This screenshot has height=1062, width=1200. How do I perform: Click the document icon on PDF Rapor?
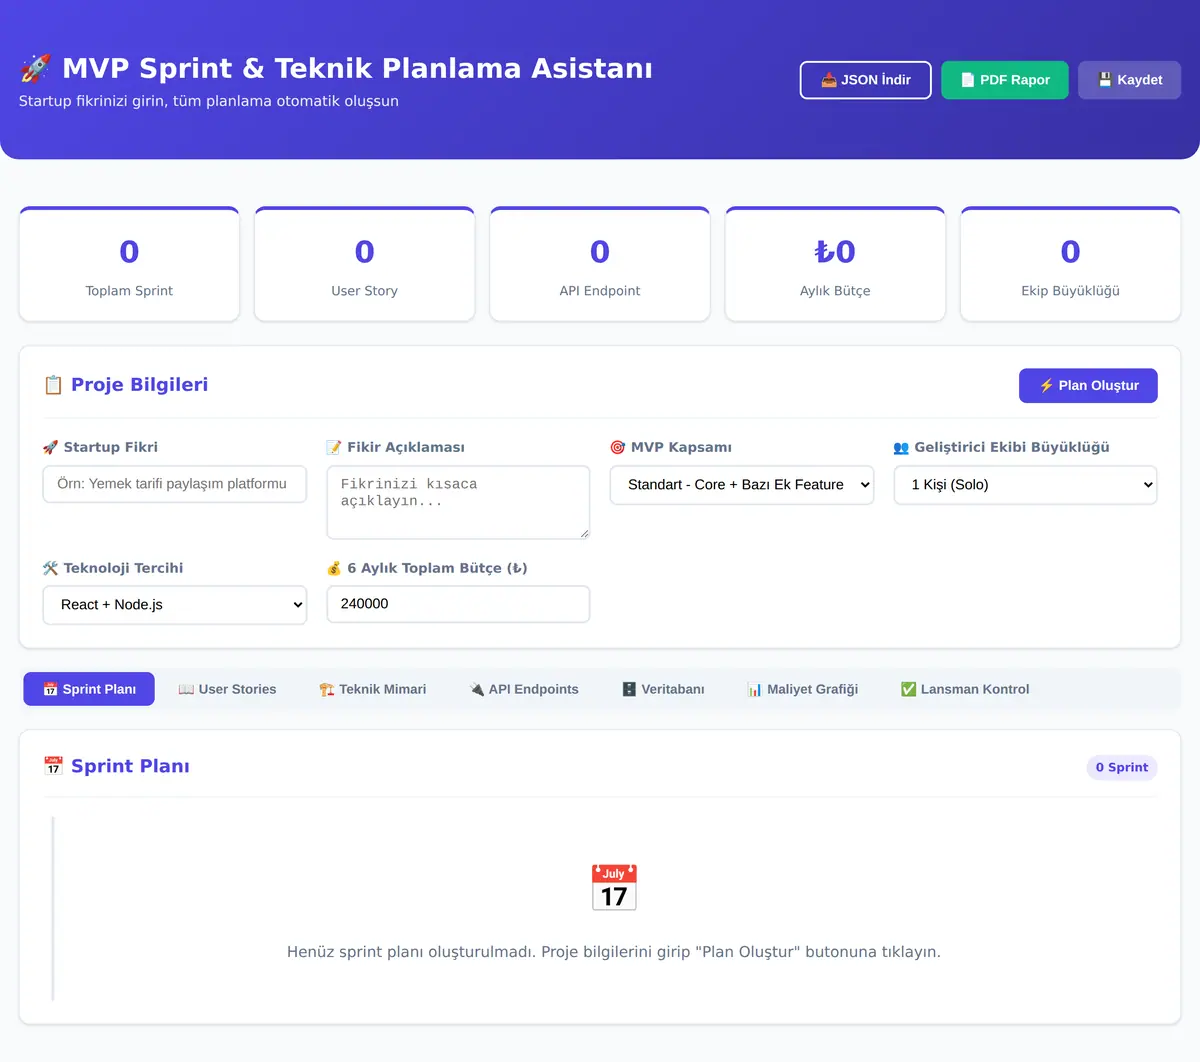coord(967,80)
